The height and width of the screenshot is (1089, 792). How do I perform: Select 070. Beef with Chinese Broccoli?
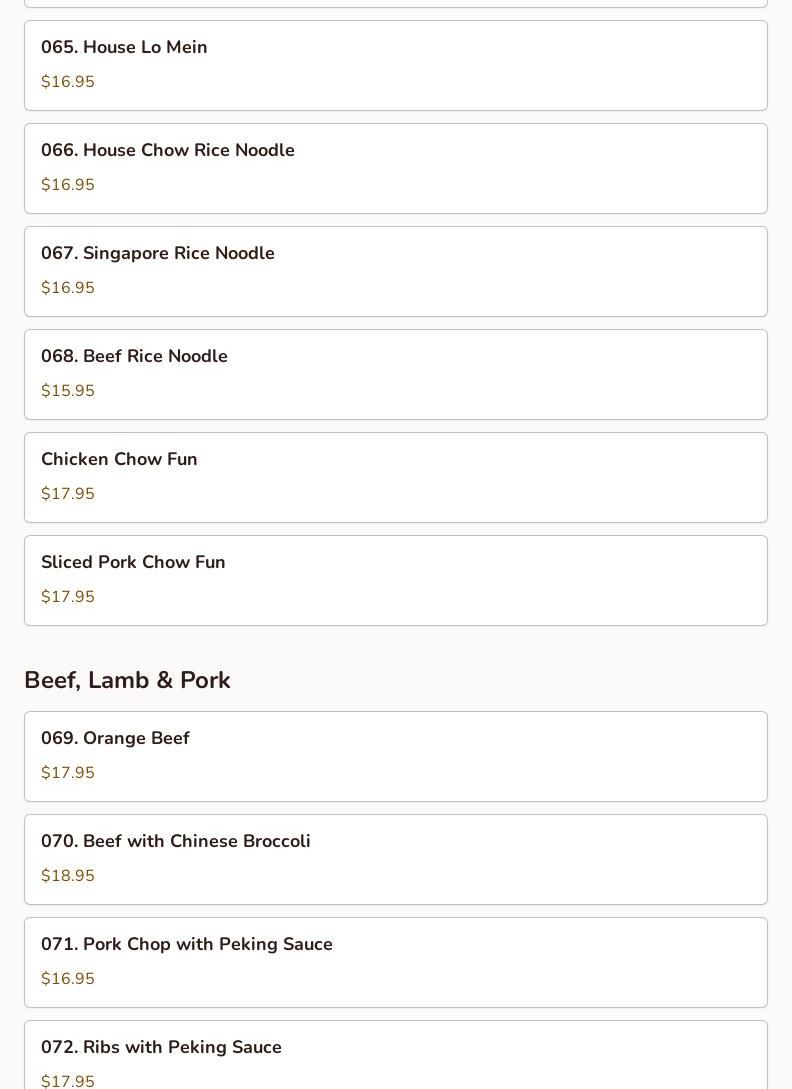point(396,859)
